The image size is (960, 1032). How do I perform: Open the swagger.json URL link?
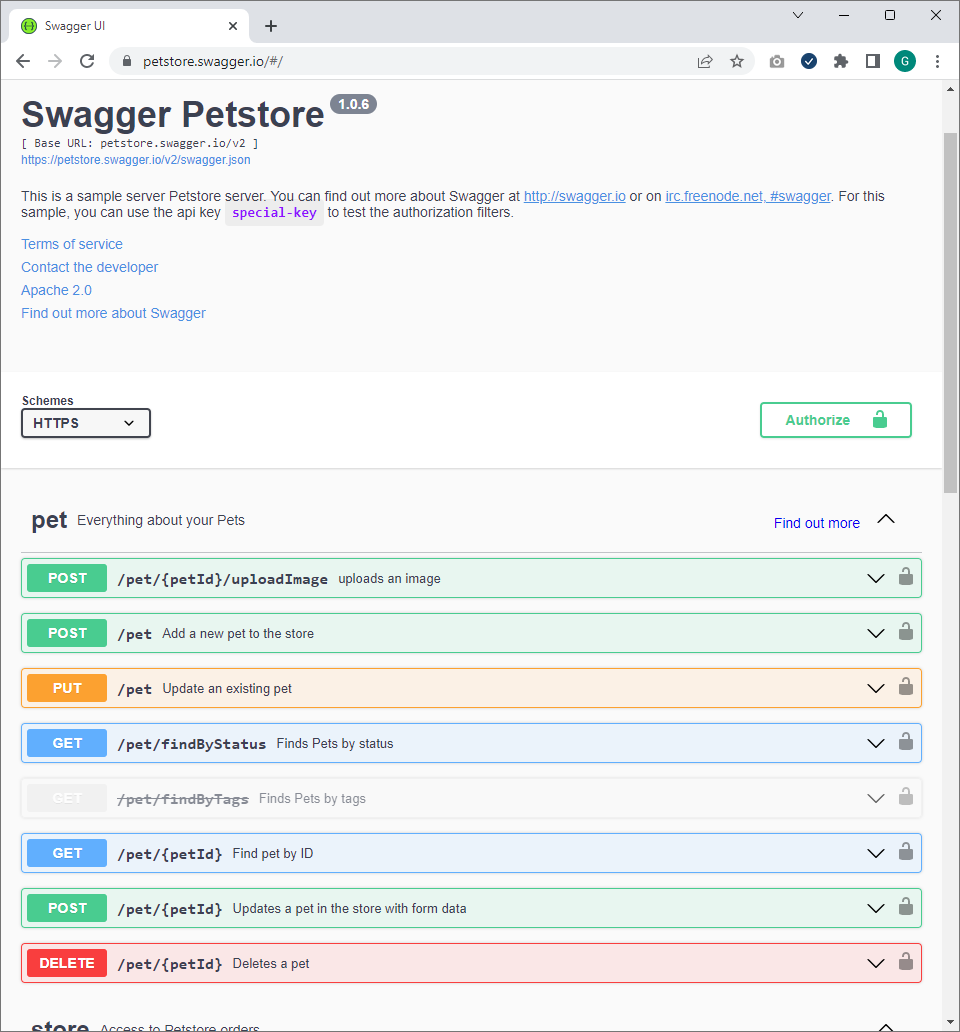pos(136,160)
